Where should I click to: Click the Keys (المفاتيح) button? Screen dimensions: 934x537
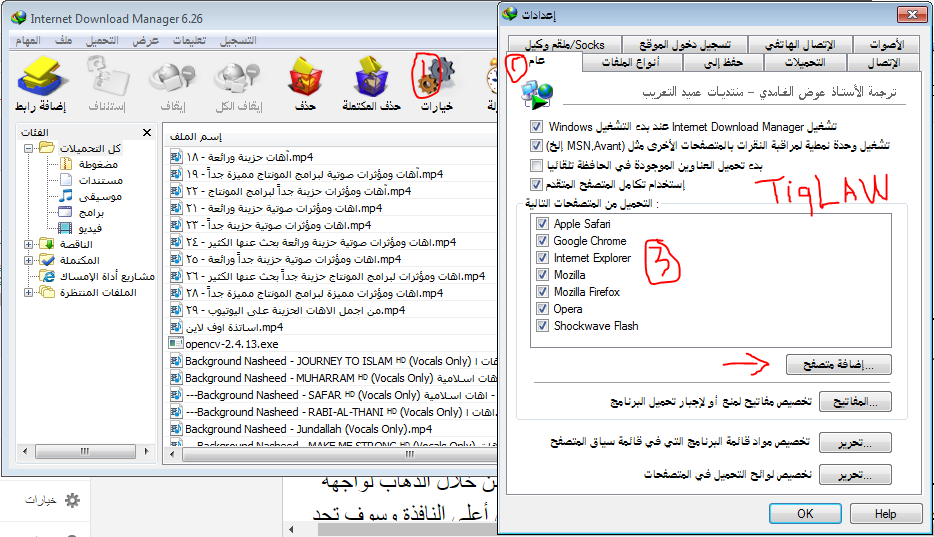pos(855,402)
